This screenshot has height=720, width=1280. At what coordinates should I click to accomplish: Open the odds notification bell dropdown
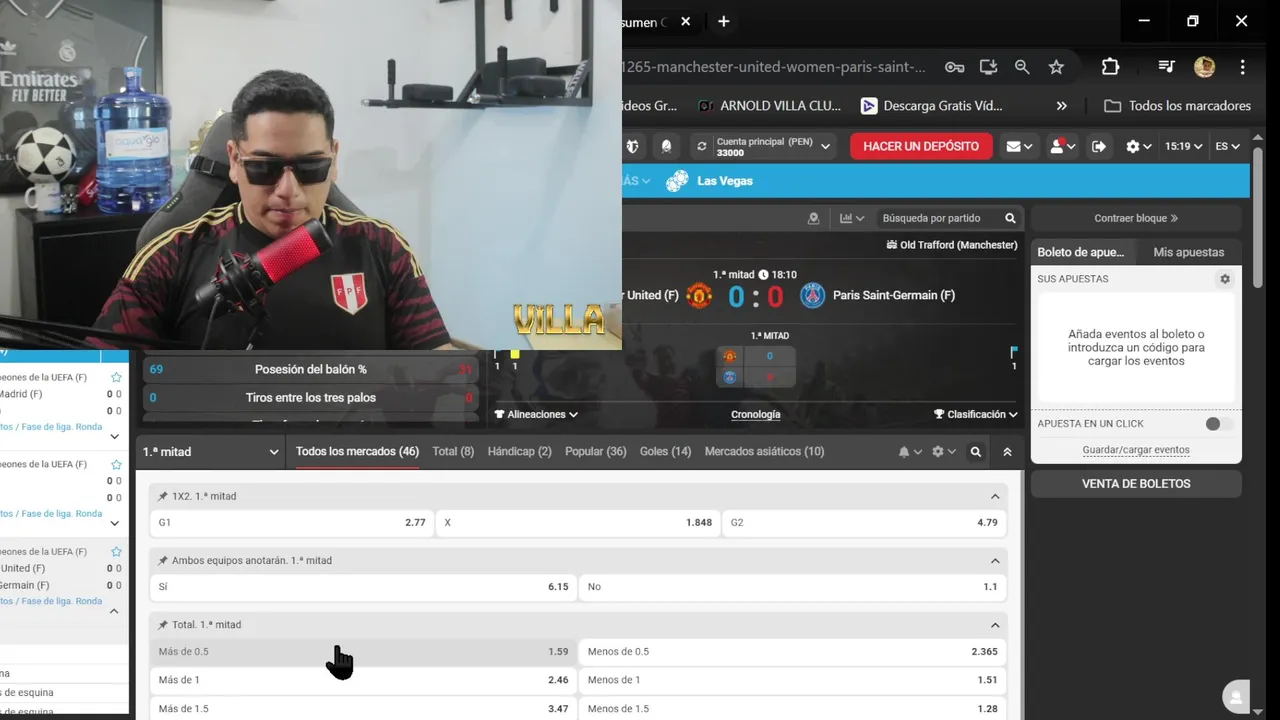point(910,452)
